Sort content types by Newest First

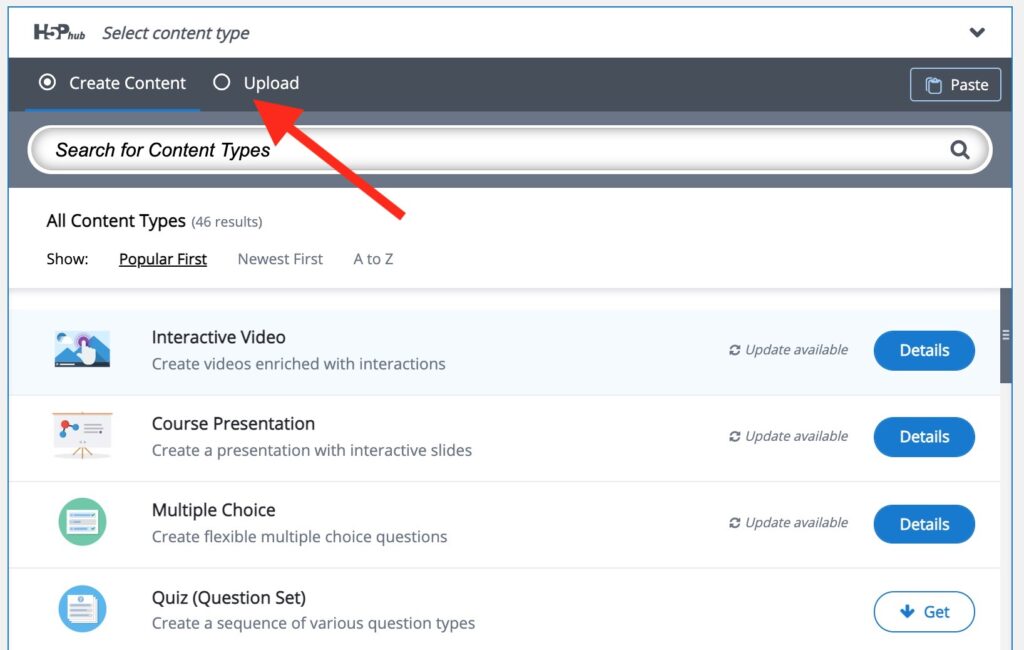[280, 259]
